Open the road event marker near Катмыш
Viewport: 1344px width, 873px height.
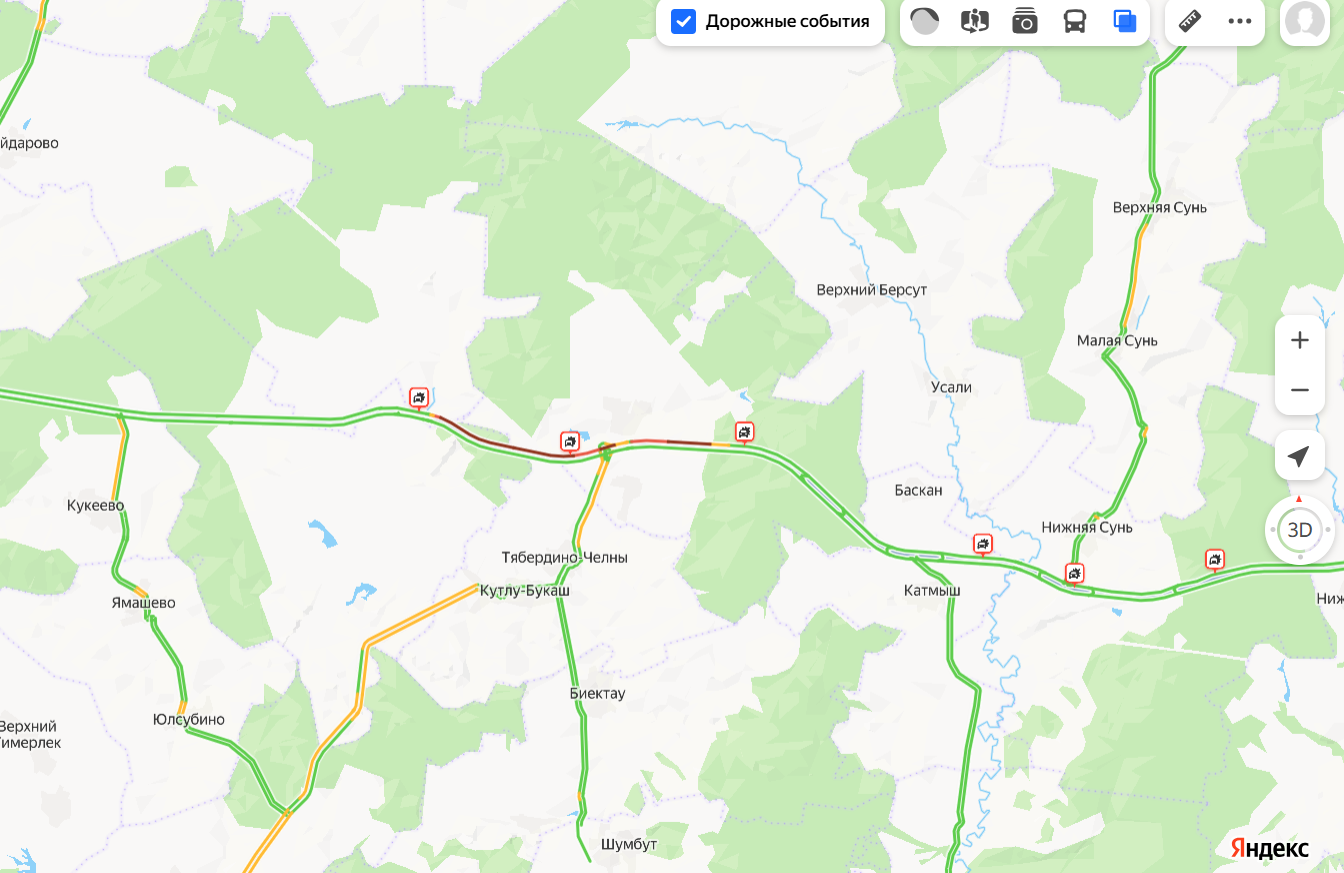point(983,545)
